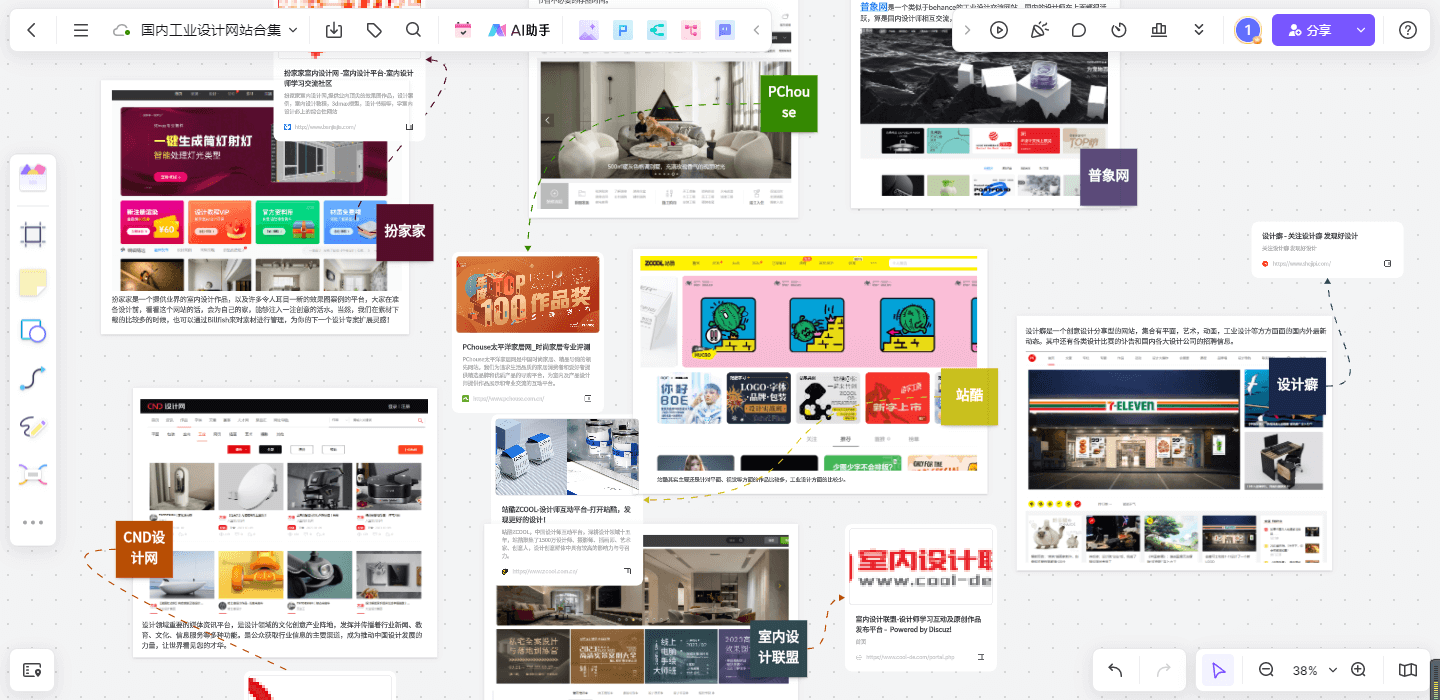Open the minimap icon
Image resolution: width=1440 pixels, height=700 pixels.
click(x=1408, y=670)
